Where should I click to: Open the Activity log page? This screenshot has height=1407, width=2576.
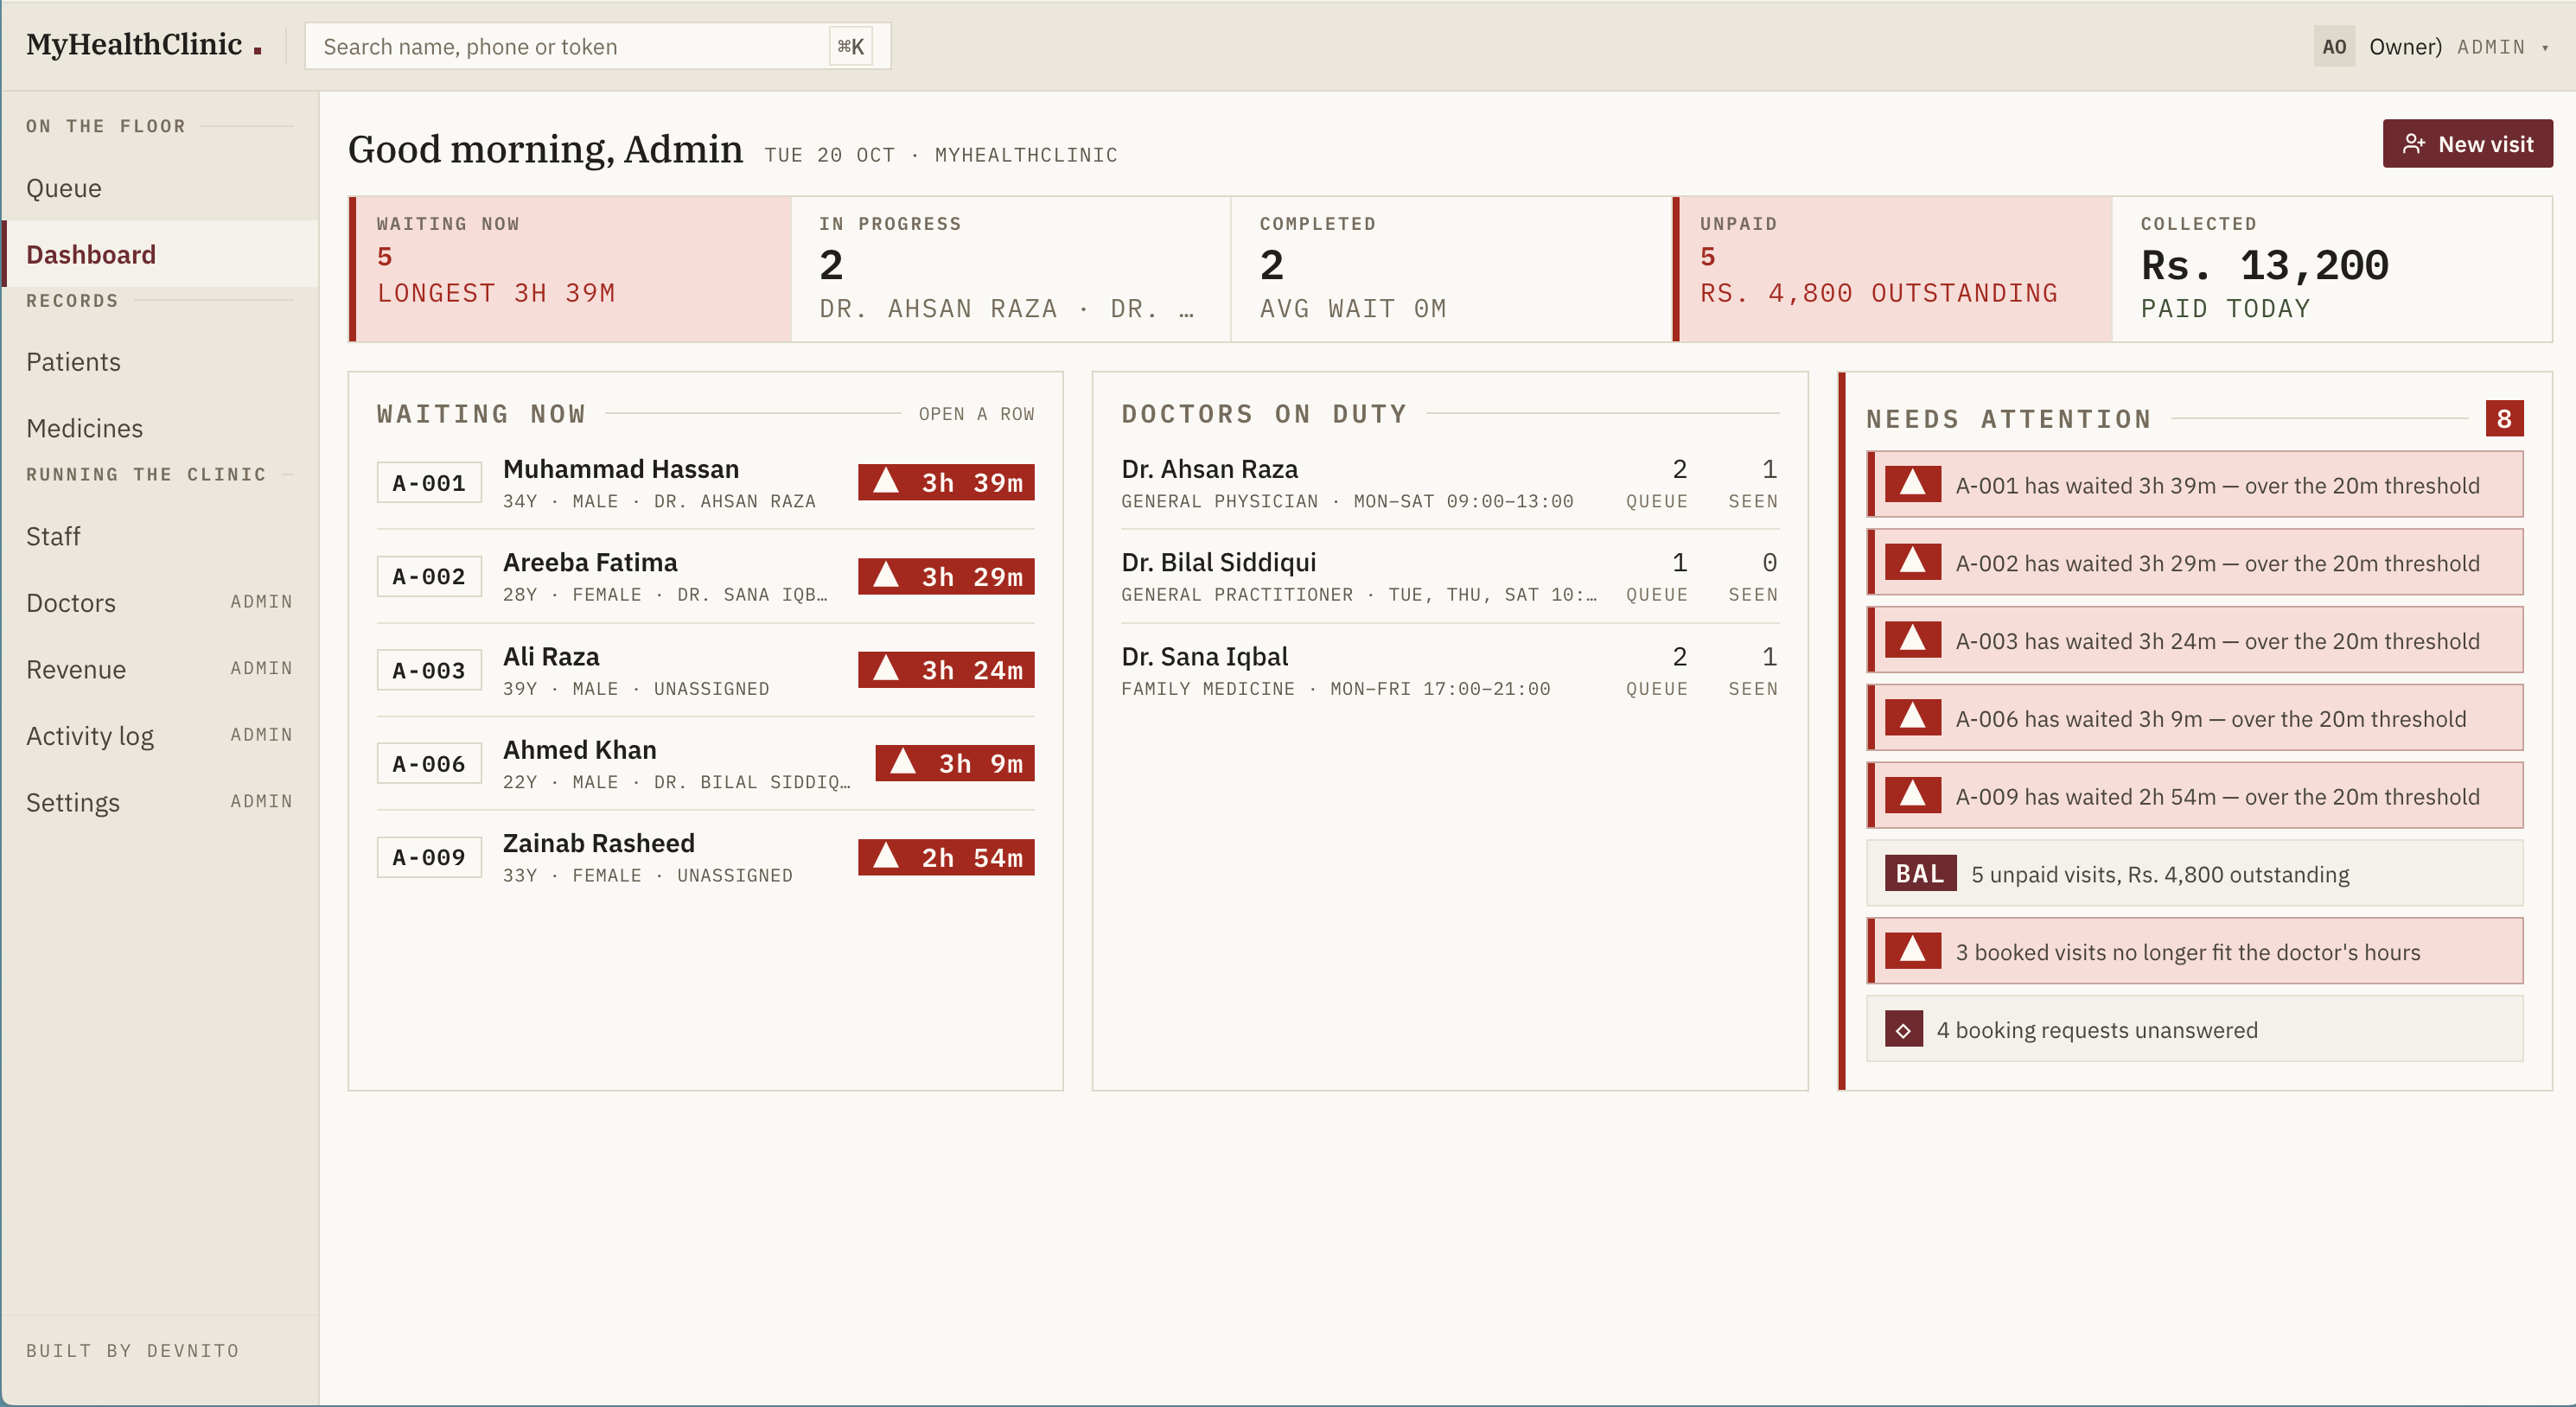[x=160, y=736]
